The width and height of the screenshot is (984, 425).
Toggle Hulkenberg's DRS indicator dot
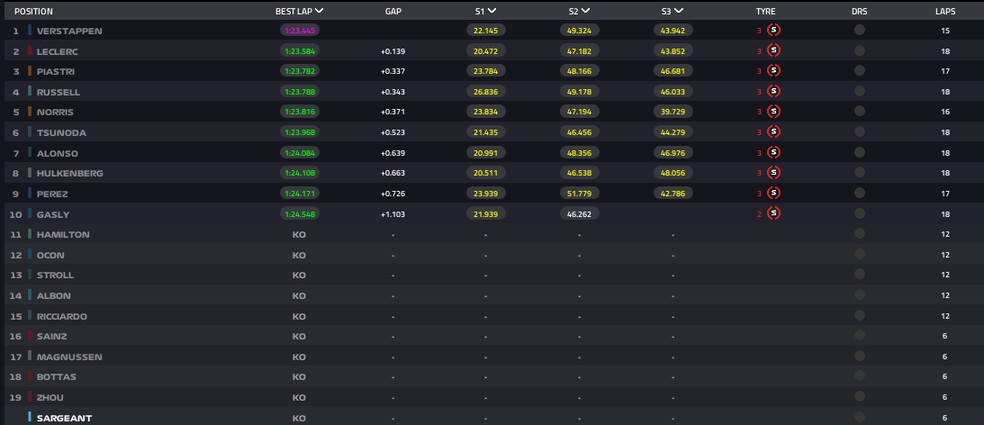(x=860, y=173)
